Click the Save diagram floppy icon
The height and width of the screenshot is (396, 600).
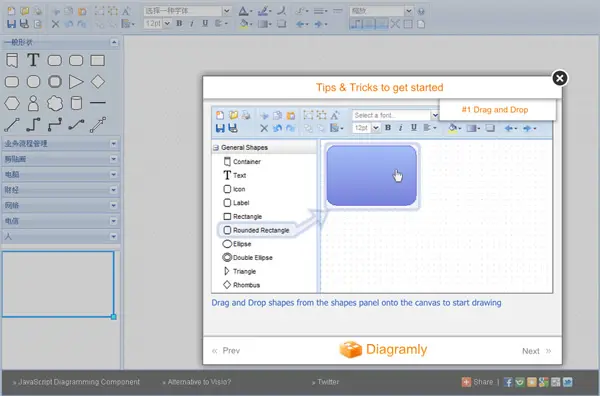11,24
